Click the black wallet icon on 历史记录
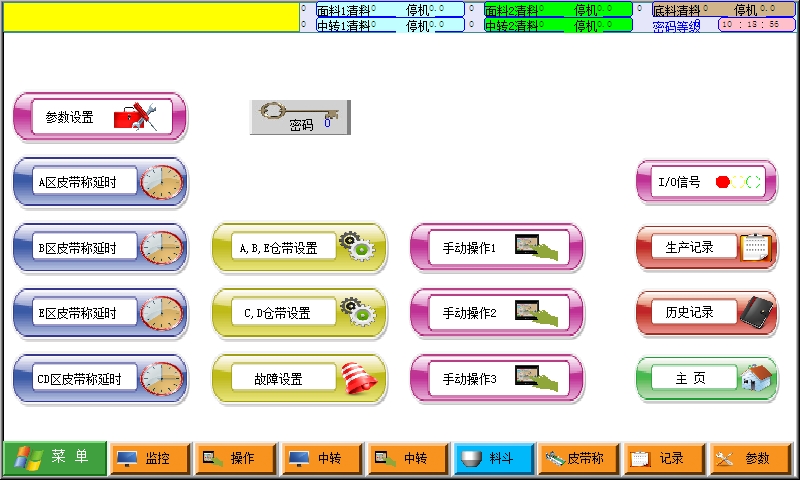800x480 pixels. [756, 312]
